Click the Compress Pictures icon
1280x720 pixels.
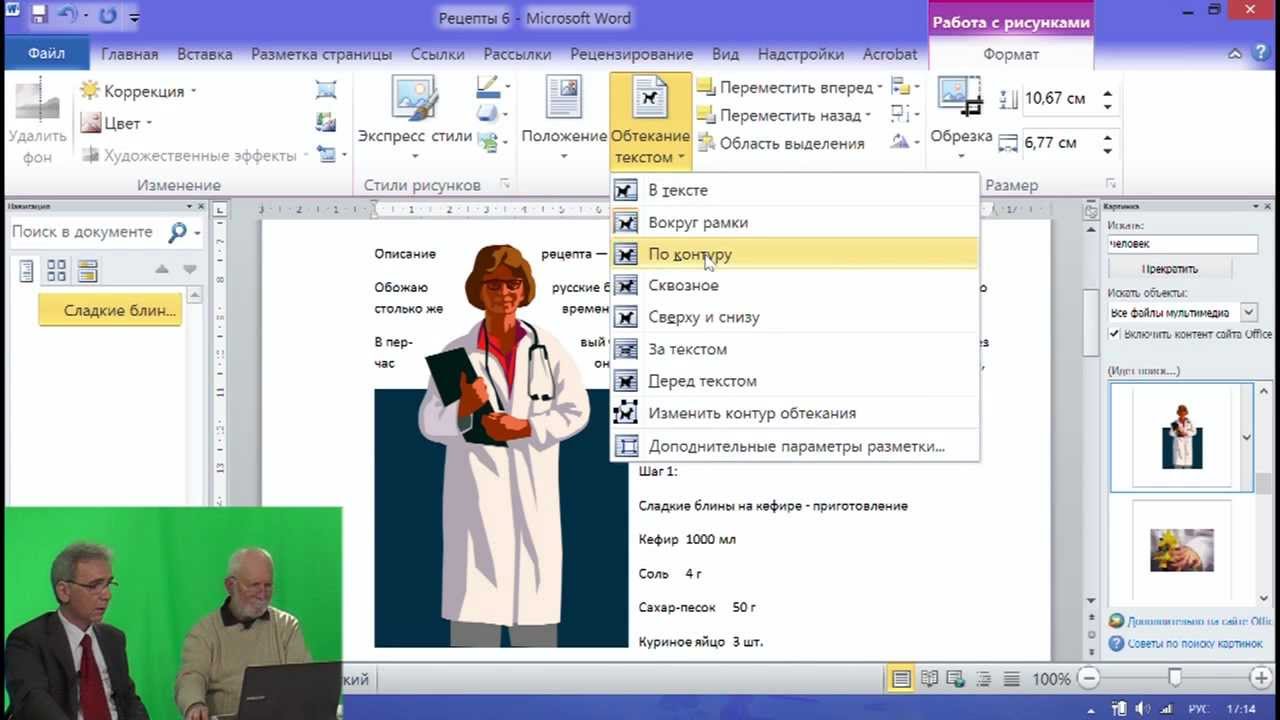[326, 91]
